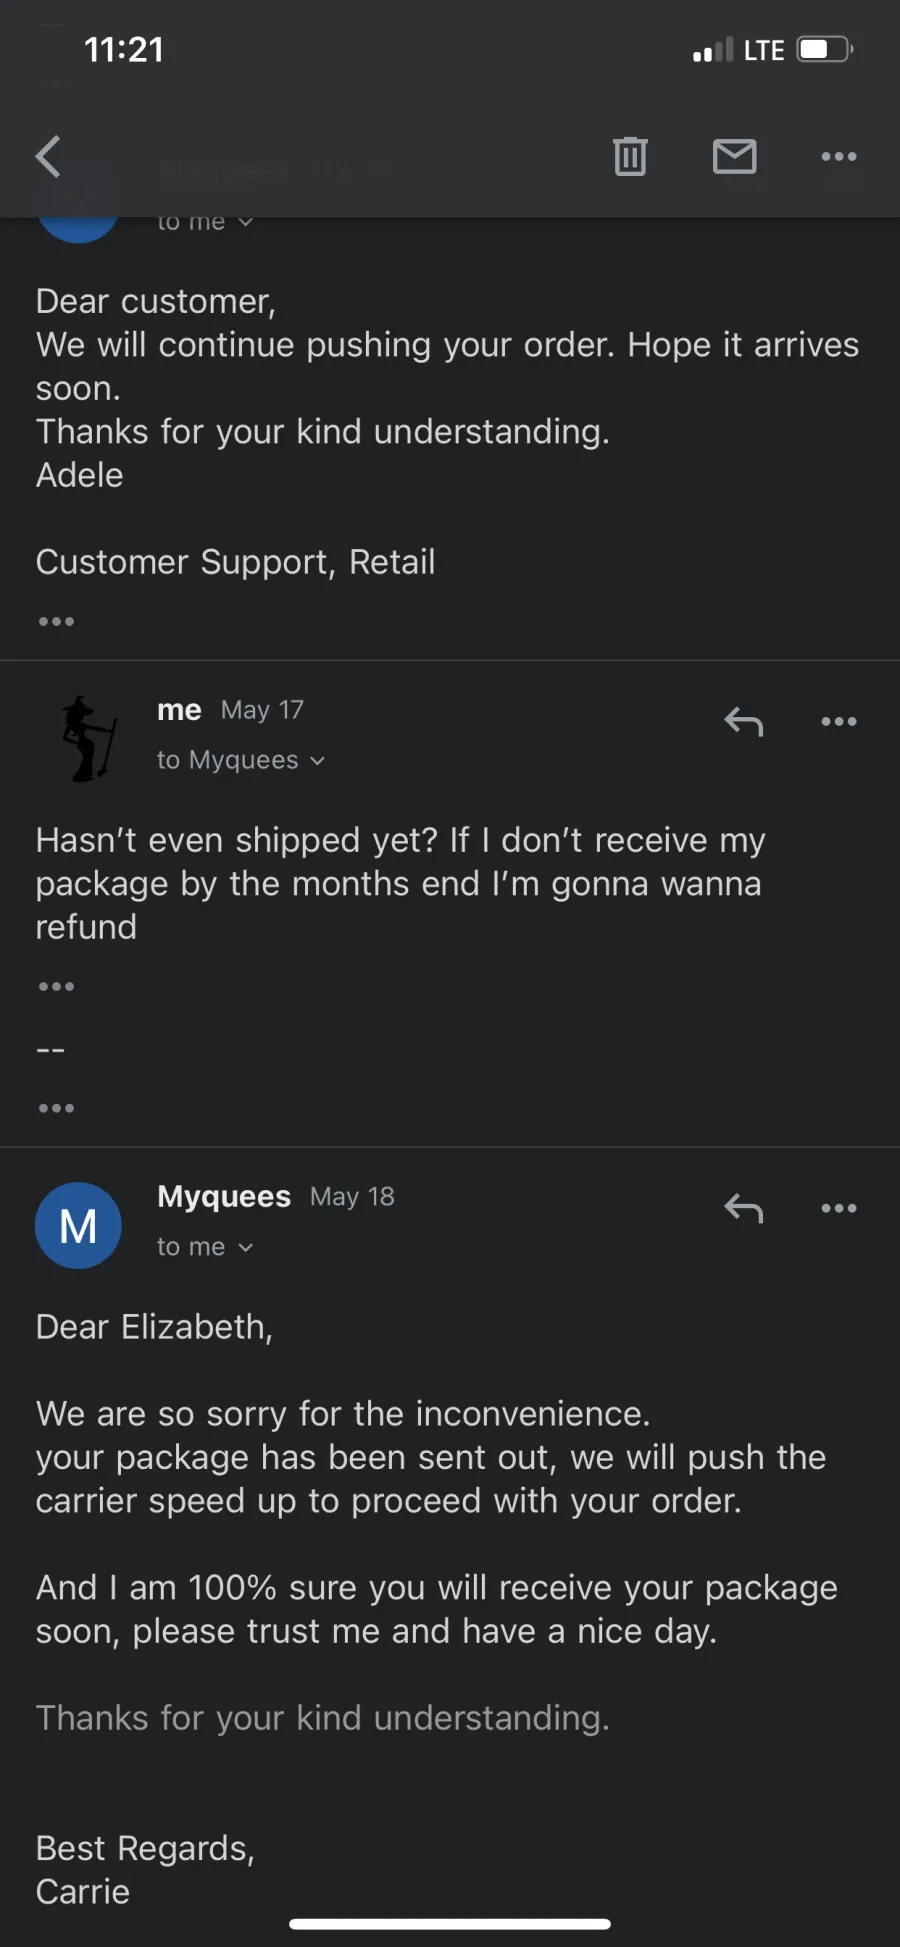
Task: Expand 'to me' chevron on the first email
Action: pos(245,222)
